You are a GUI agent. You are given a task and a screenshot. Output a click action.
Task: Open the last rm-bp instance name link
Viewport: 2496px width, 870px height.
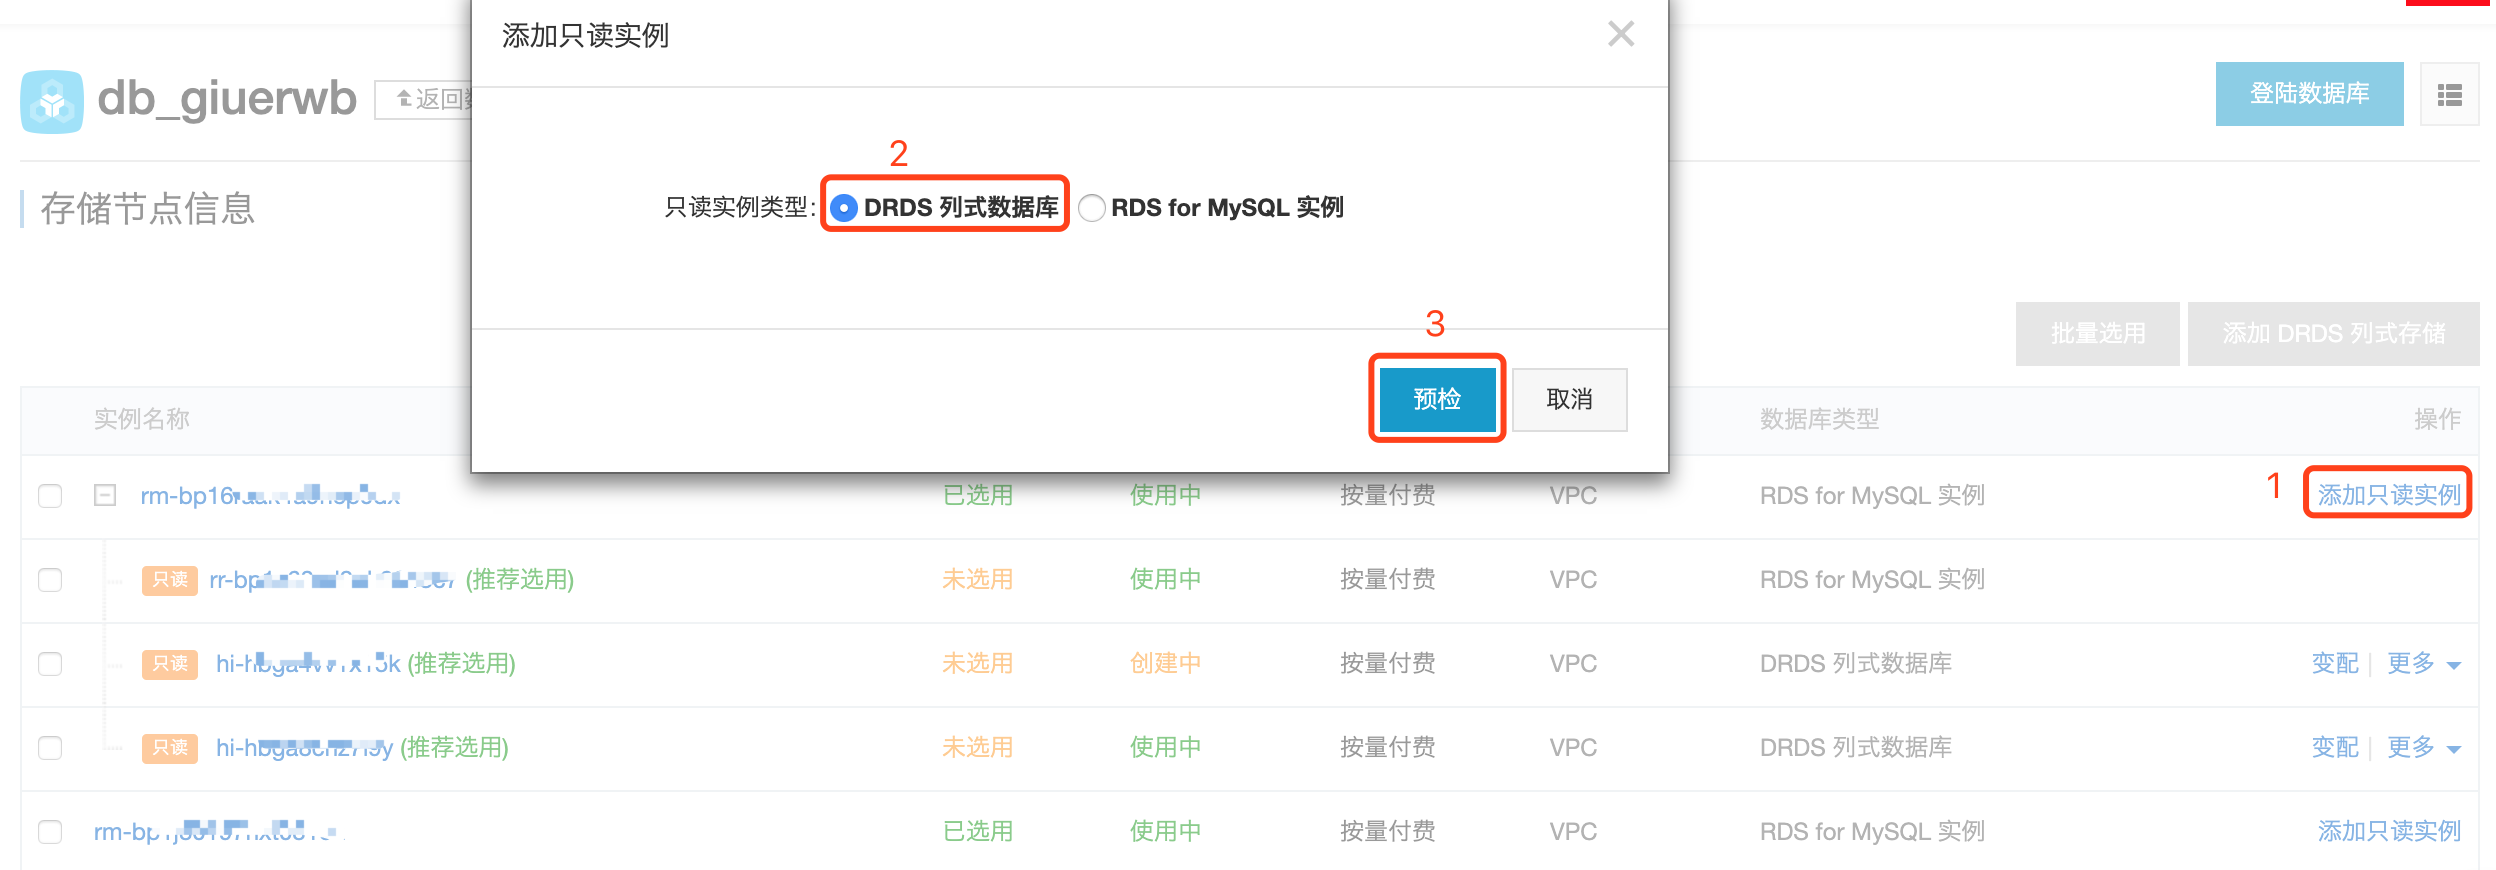[x=217, y=831]
